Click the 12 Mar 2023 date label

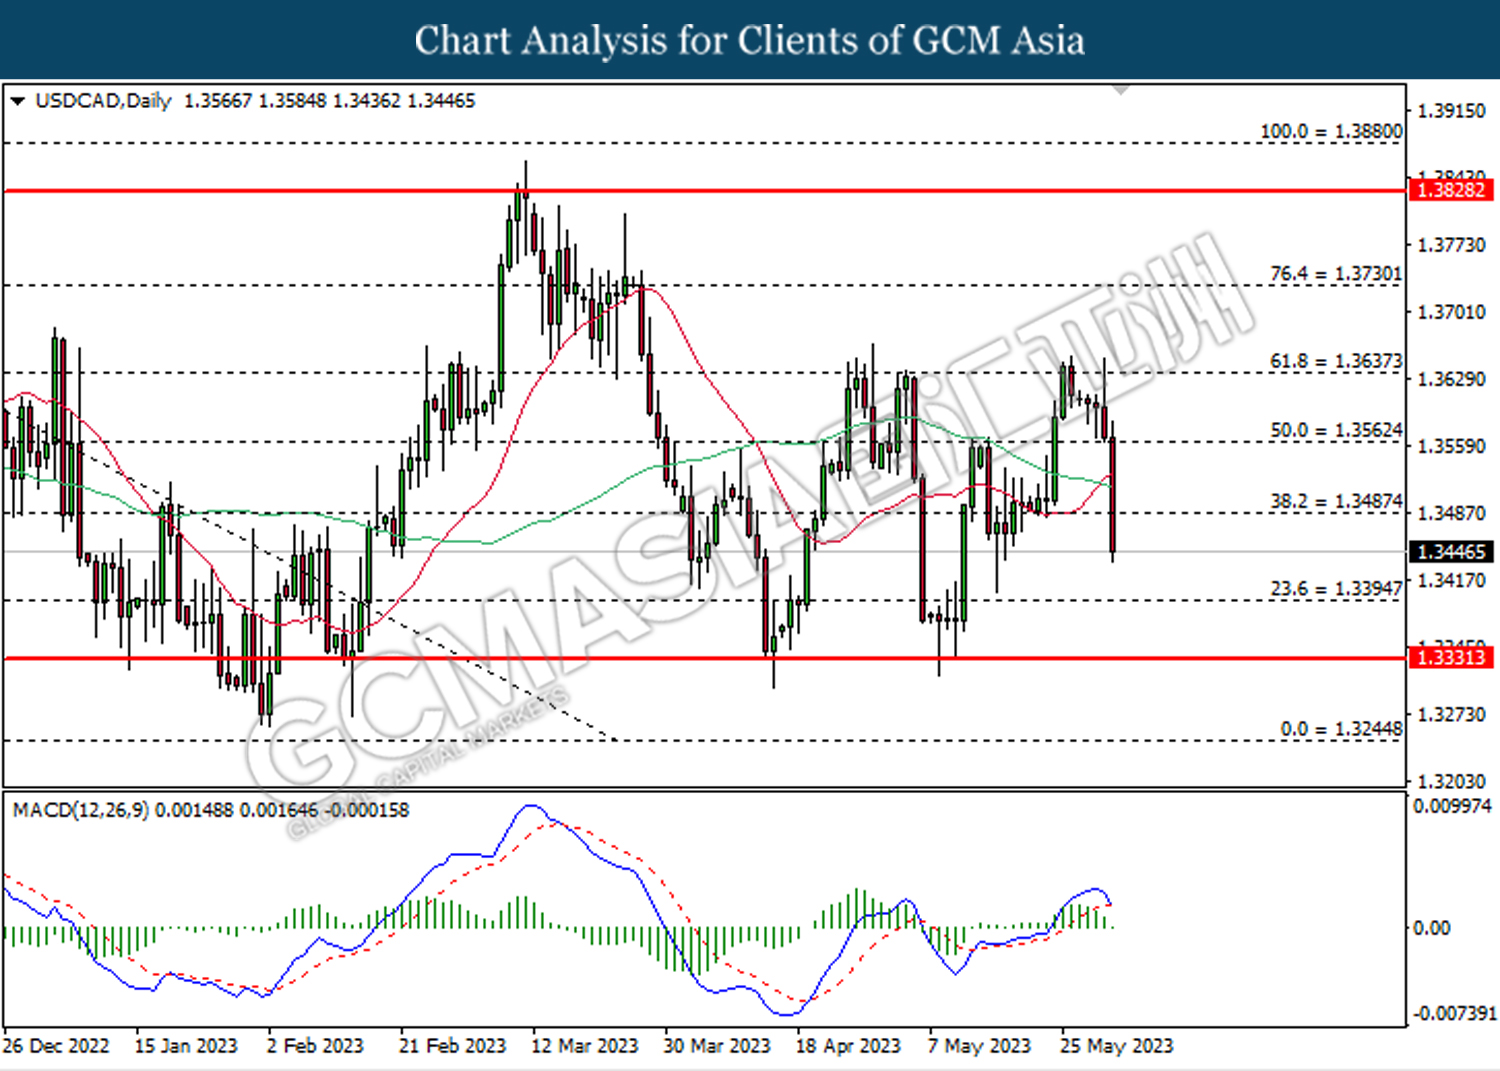584,1046
